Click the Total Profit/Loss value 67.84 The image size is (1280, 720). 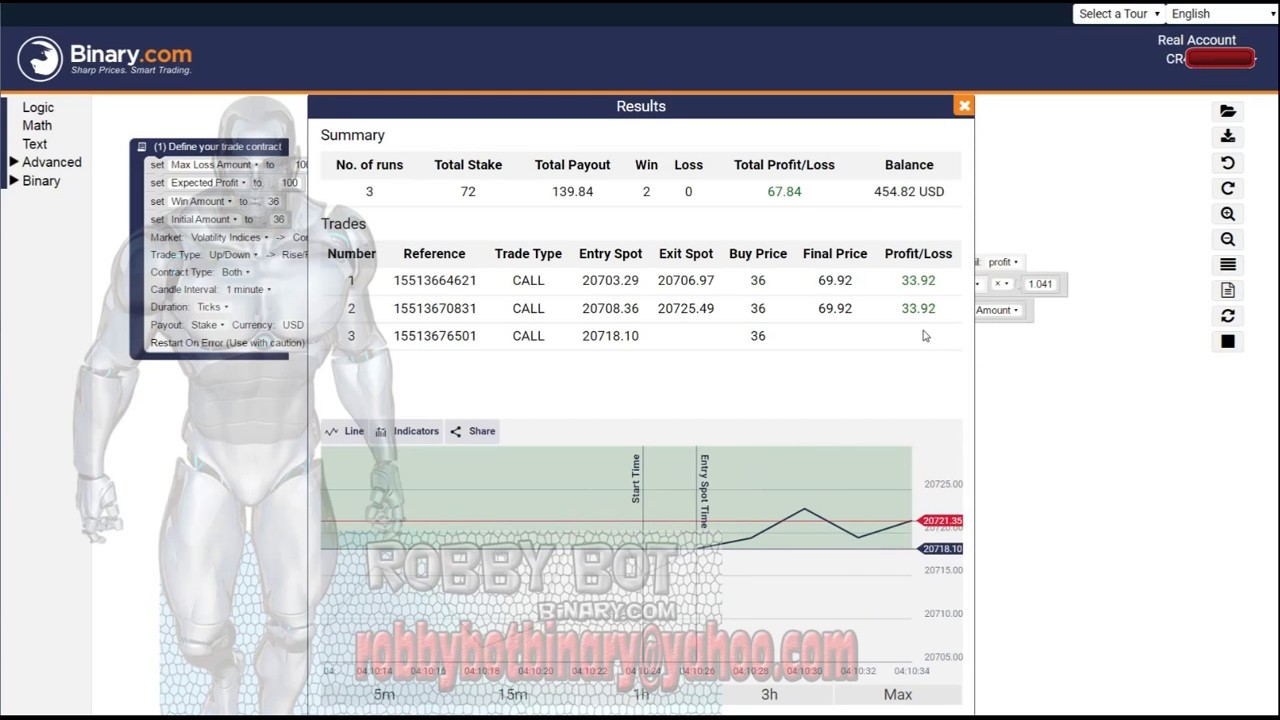point(784,191)
